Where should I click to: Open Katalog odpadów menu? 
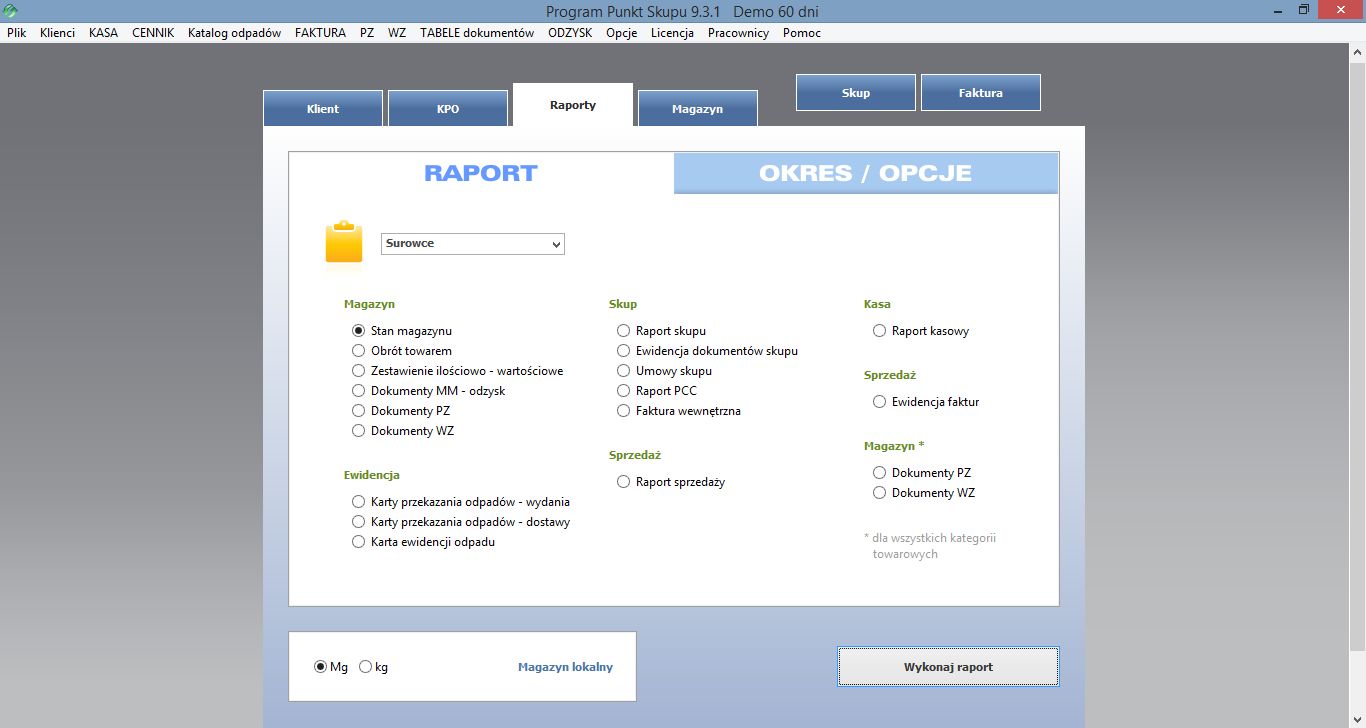coord(235,33)
